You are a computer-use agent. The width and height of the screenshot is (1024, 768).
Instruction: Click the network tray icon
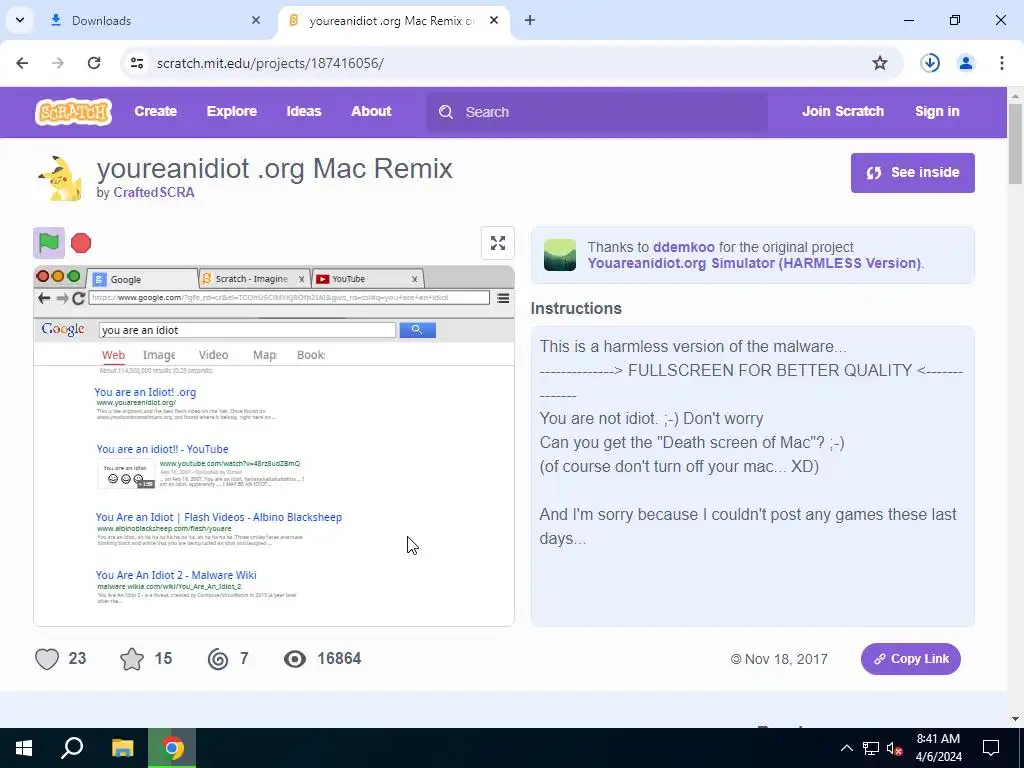(871, 748)
